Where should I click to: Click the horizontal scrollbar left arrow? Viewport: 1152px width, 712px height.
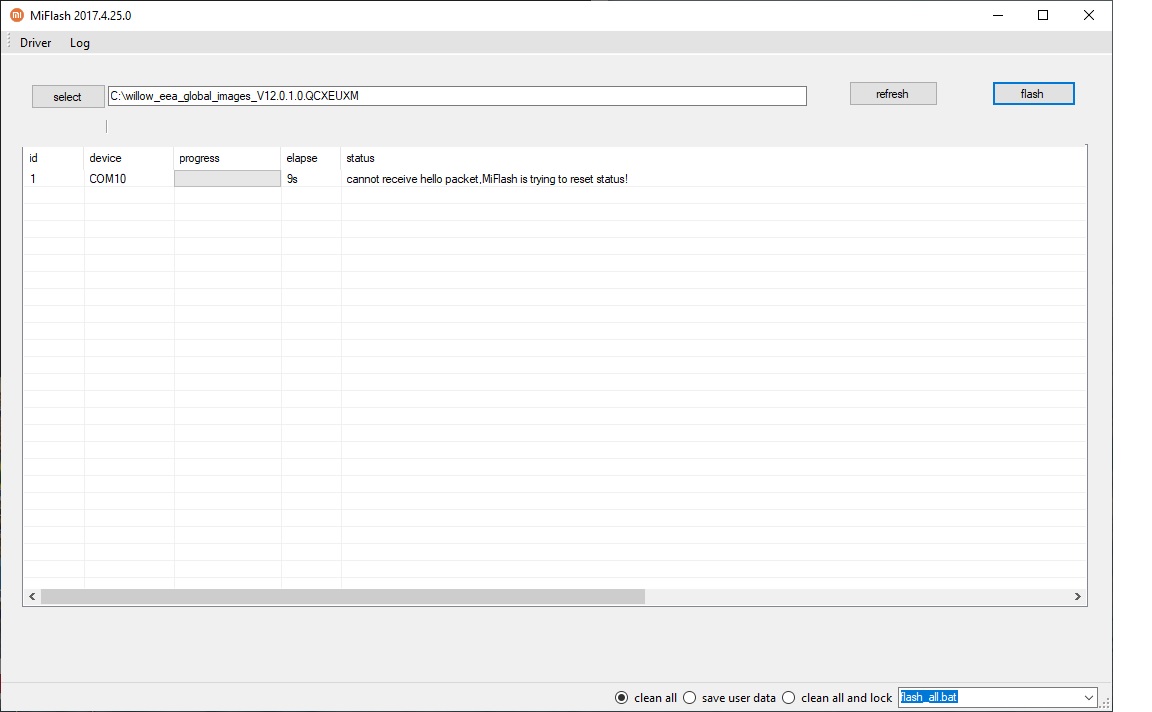(x=32, y=597)
